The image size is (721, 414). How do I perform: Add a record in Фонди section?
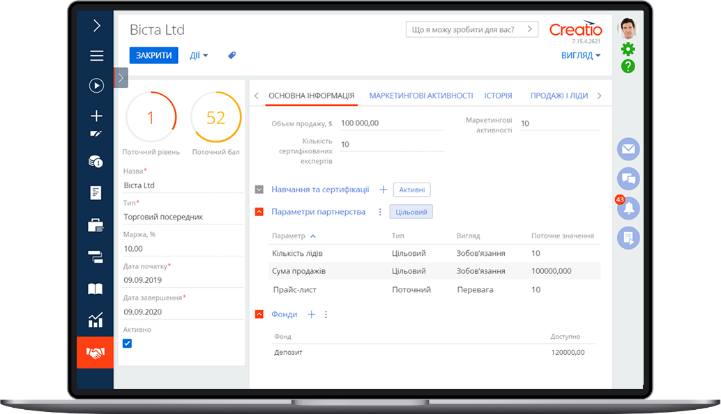tap(311, 314)
